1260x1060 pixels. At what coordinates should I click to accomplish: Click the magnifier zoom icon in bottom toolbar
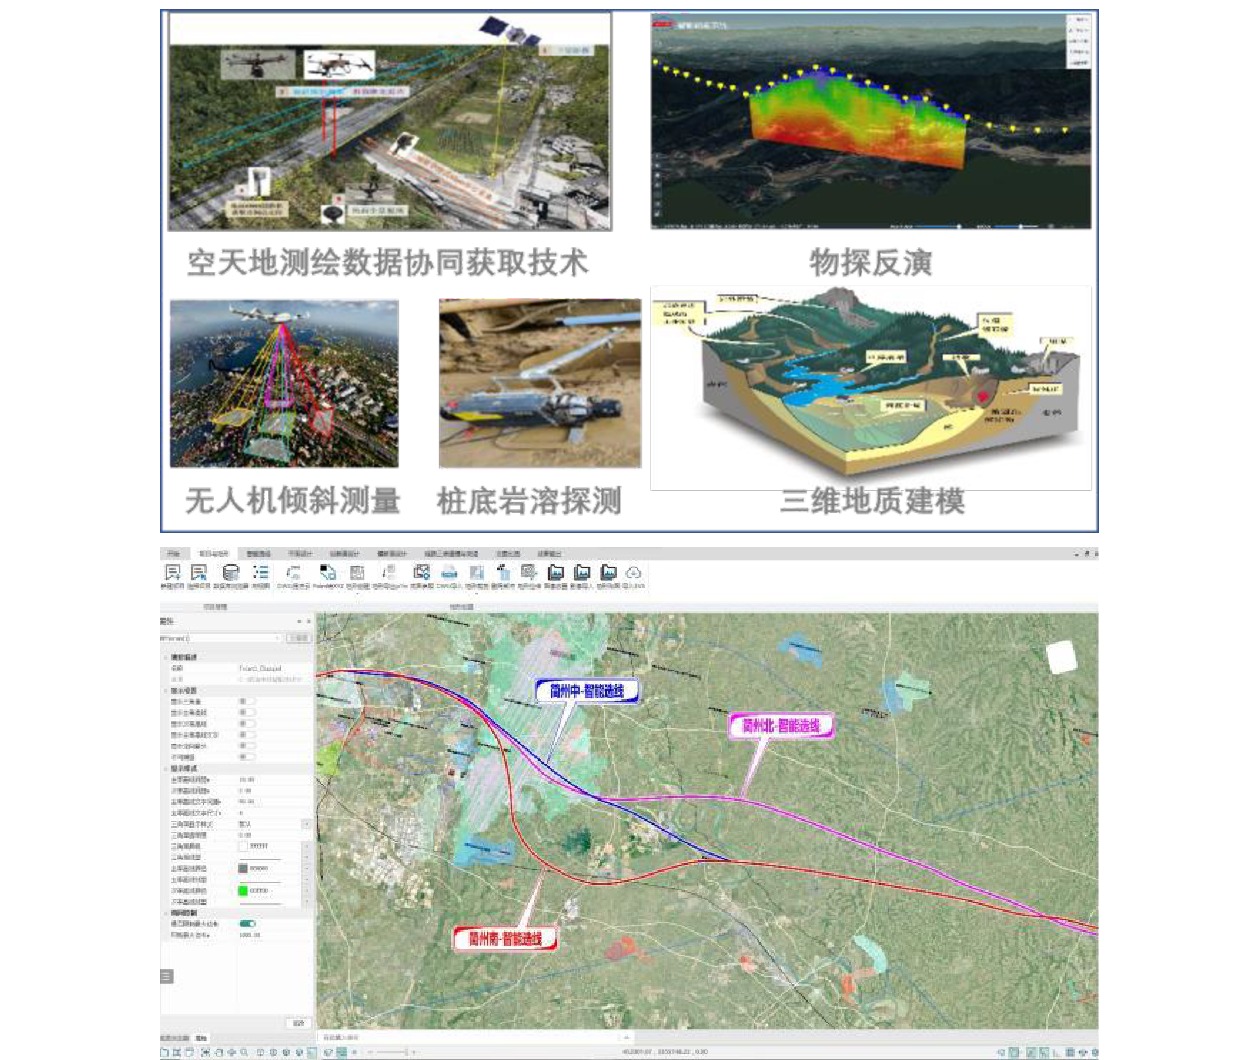coord(244,1052)
